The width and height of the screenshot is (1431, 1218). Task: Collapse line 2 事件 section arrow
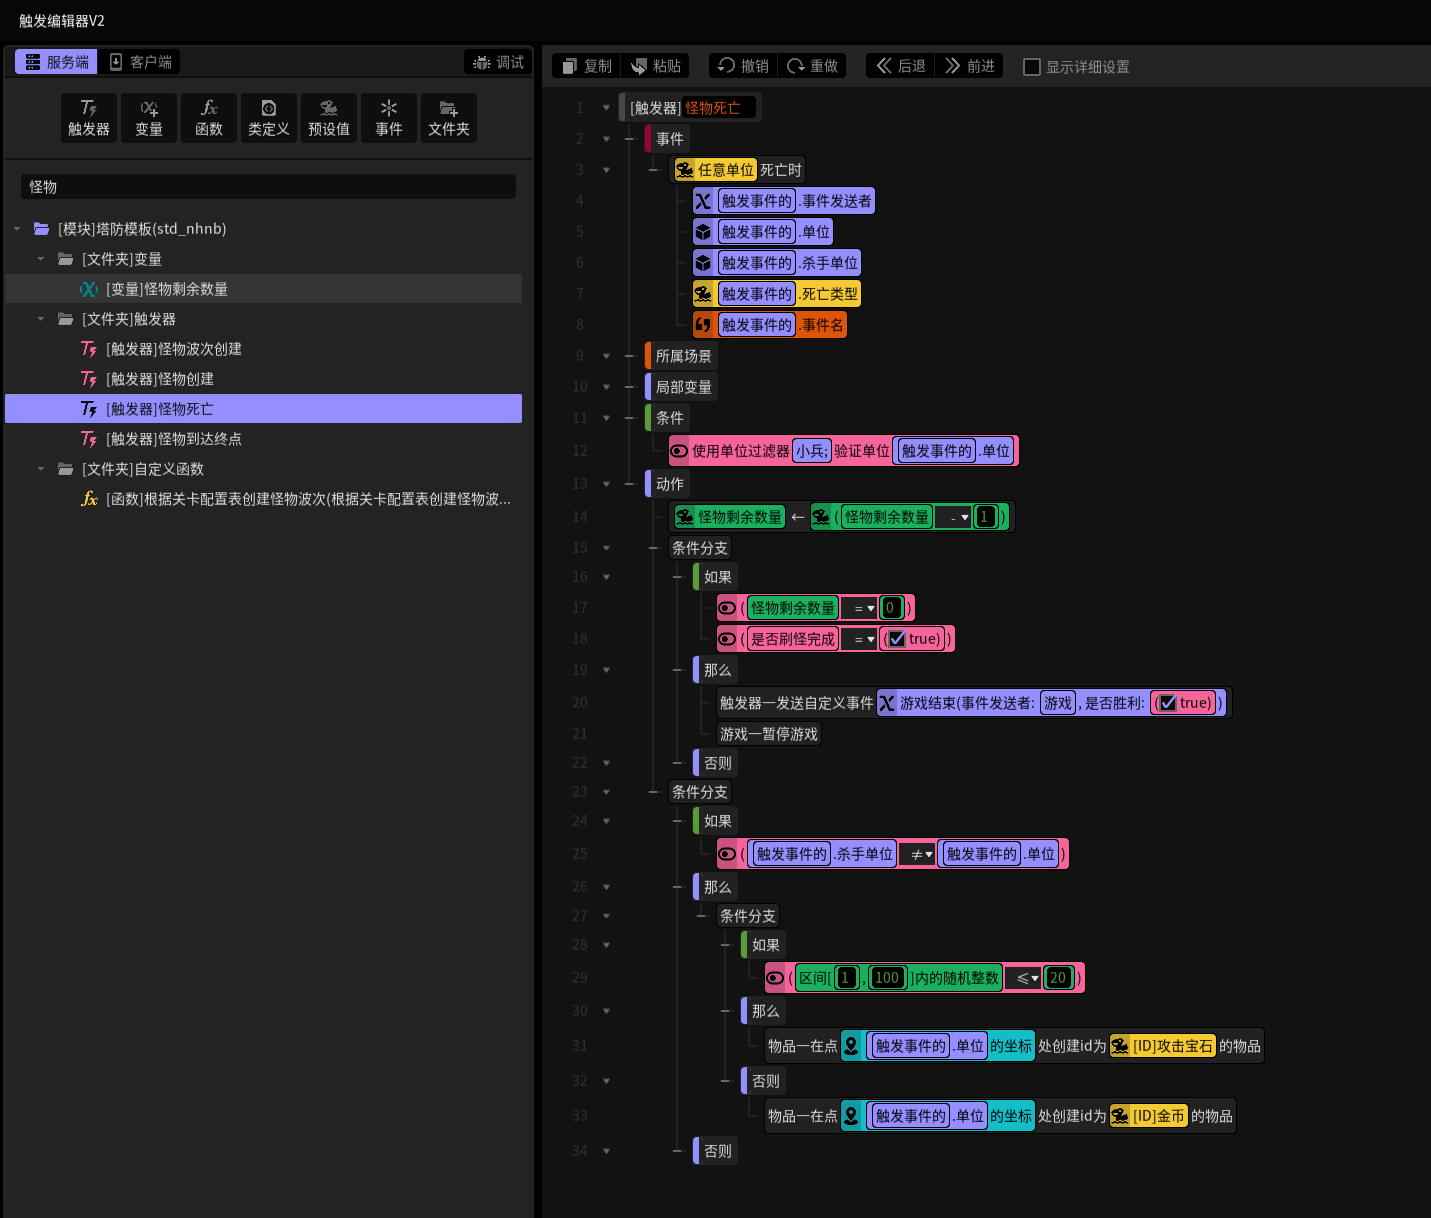point(606,139)
